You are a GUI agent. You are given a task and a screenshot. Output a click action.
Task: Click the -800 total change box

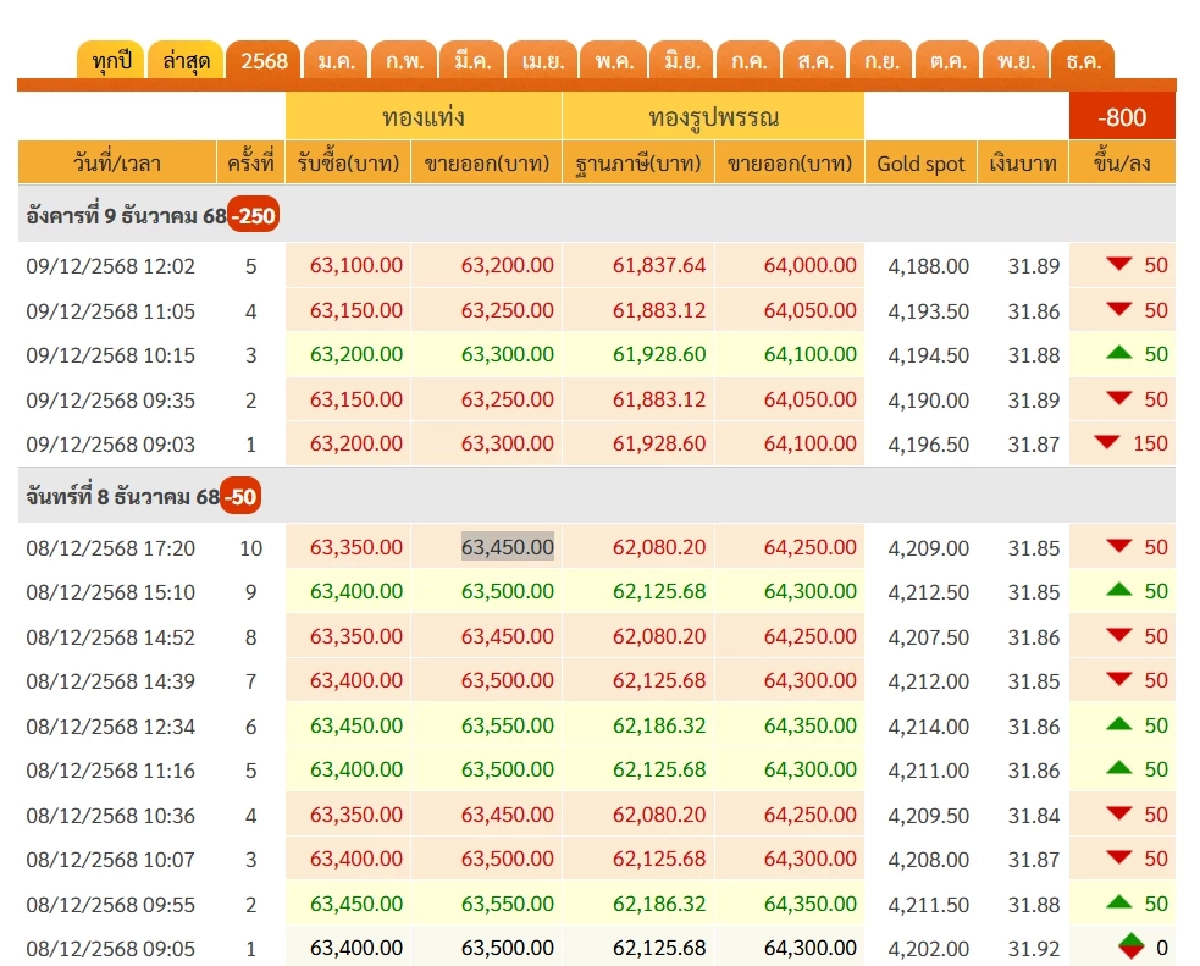pyautogui.click(x=1121, y=118)
